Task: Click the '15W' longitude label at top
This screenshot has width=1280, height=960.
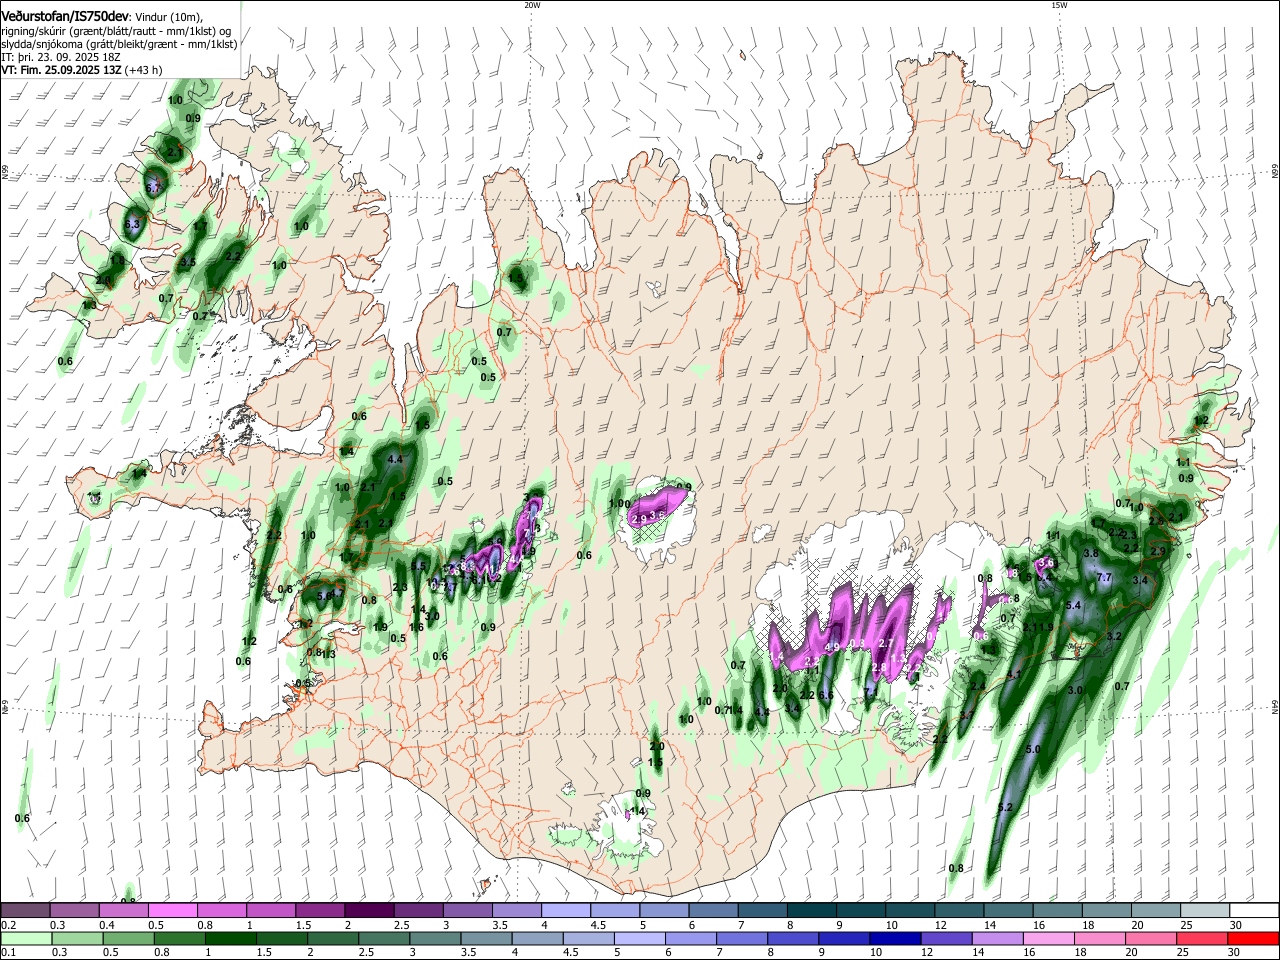Action: pos(1059,5)
